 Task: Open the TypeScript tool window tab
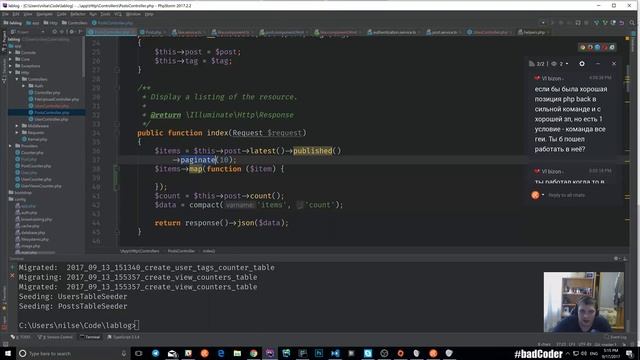tap(124, 337)
